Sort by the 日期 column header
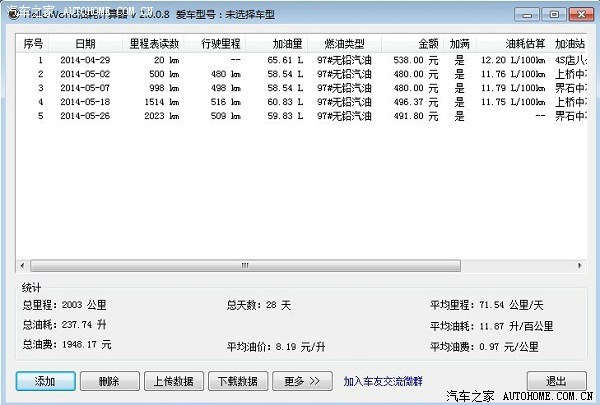Screen dimensions: 600x405 [86, 45]
